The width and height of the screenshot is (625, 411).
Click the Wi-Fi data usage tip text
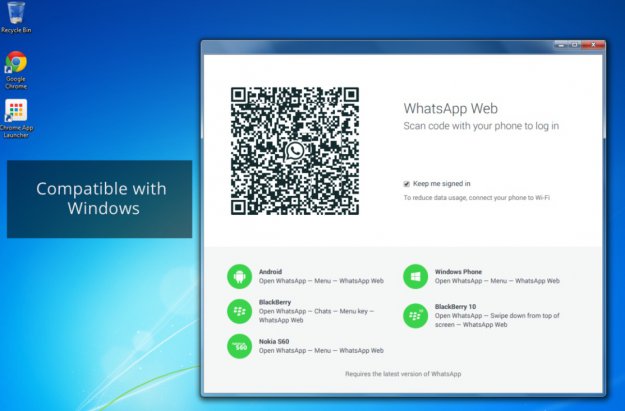pyautogui.click(x=477, y=198)
